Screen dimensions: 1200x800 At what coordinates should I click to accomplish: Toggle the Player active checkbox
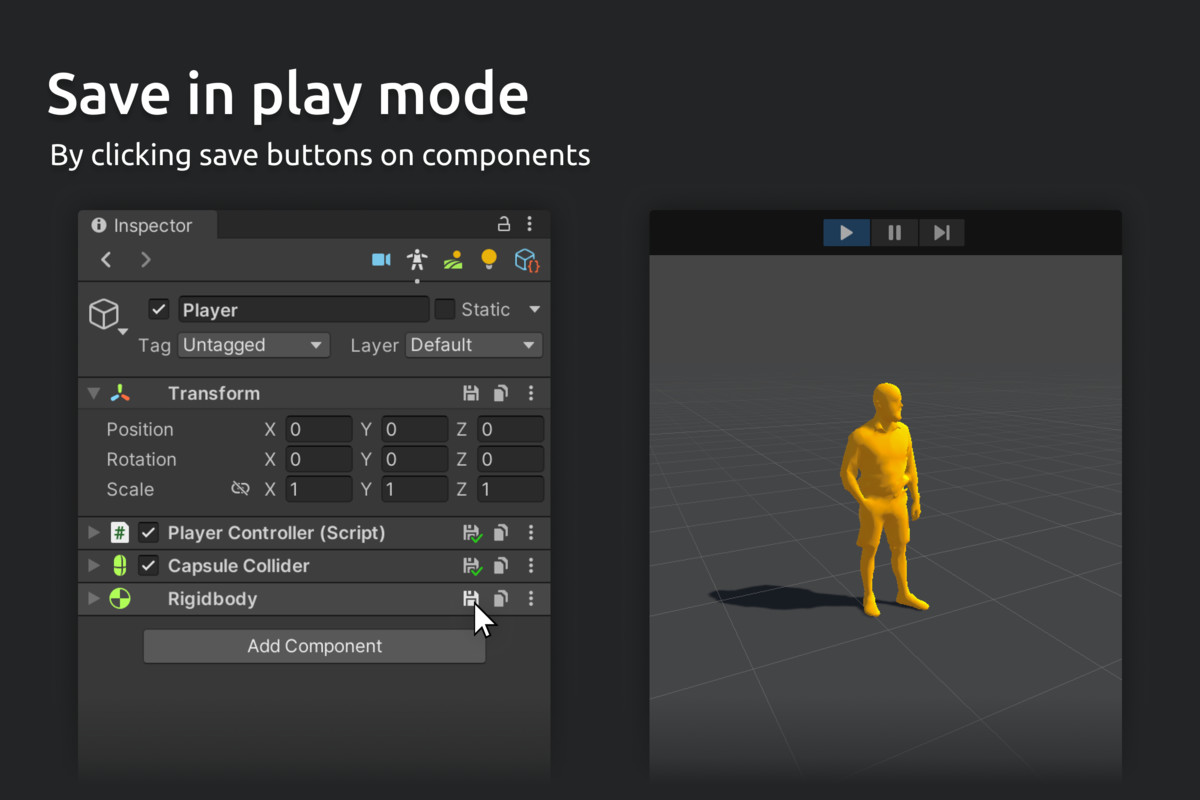(x=158, y=309)
